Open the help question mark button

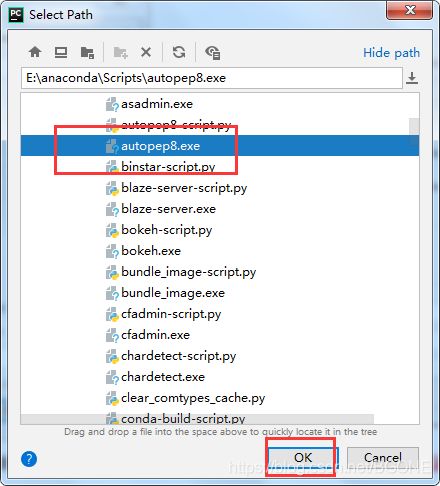tap(29, 459)
